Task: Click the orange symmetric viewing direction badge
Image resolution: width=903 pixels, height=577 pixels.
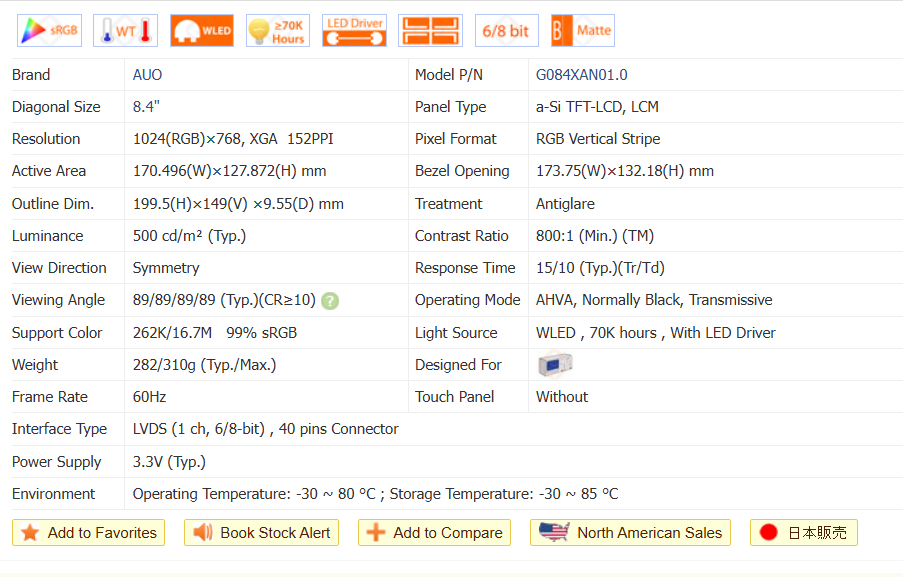Action: pyautogui.click(x=430, y=31)
